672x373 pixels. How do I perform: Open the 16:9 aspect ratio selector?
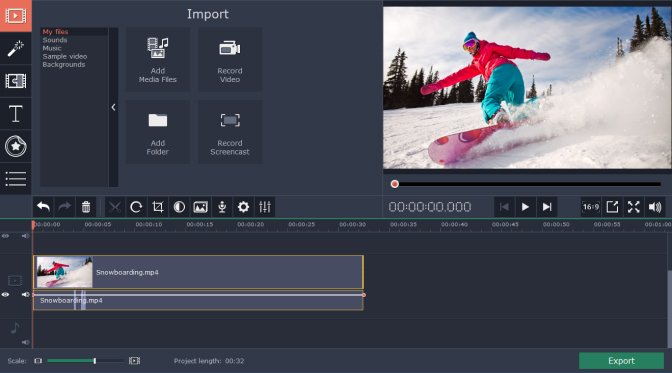(x=591, y=207)
